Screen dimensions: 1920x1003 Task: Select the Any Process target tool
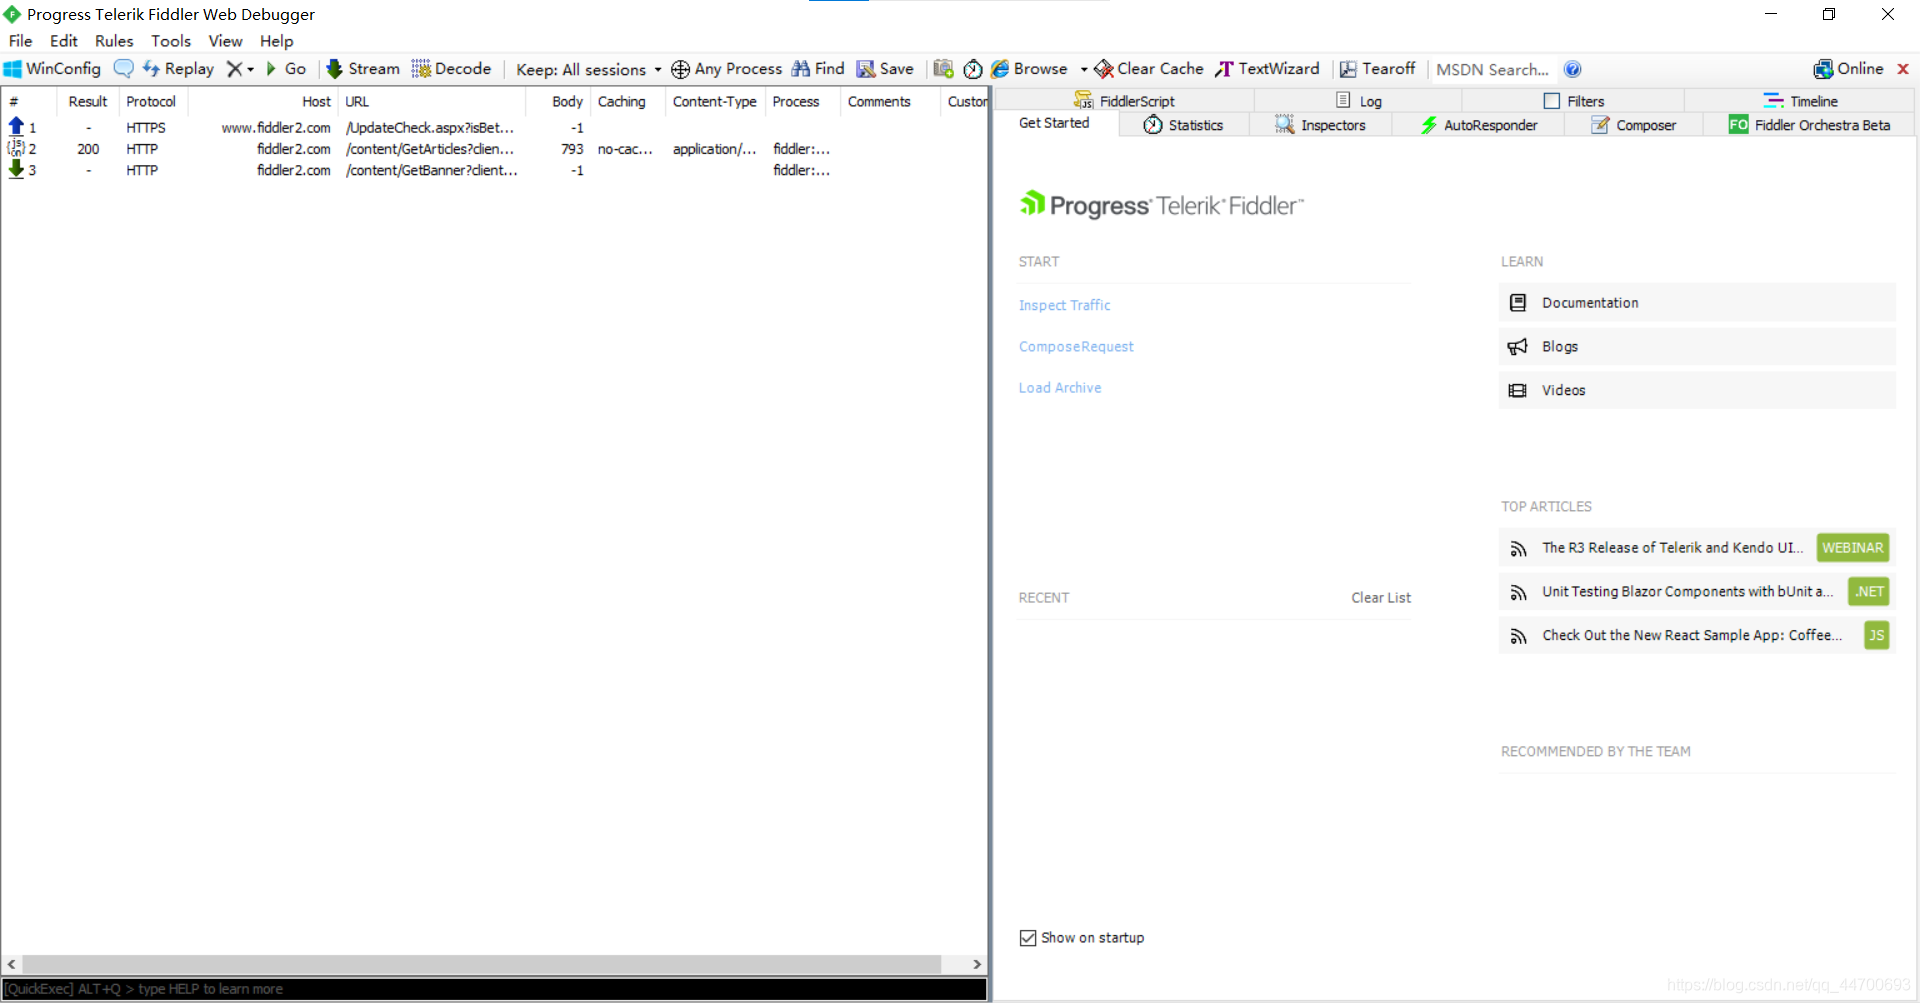click(726, 69)
